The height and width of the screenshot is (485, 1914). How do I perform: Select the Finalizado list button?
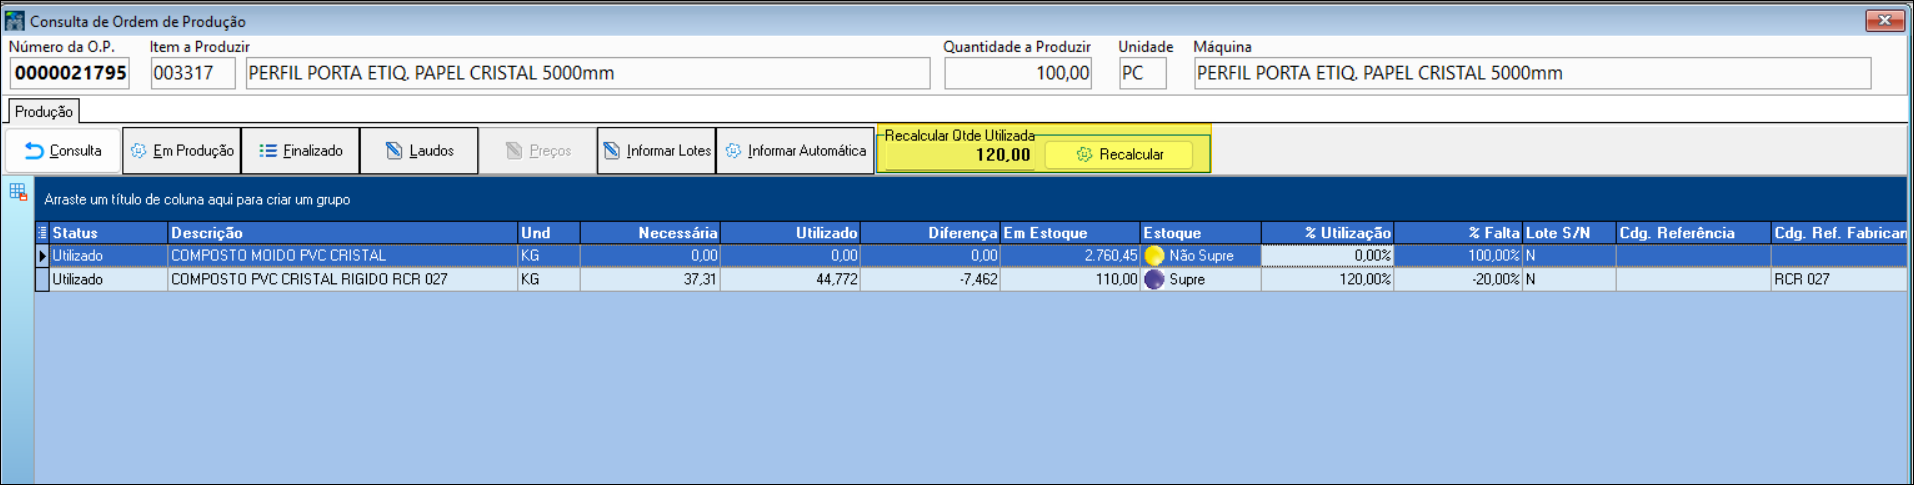pyautogui.click(x=300, y=151)
